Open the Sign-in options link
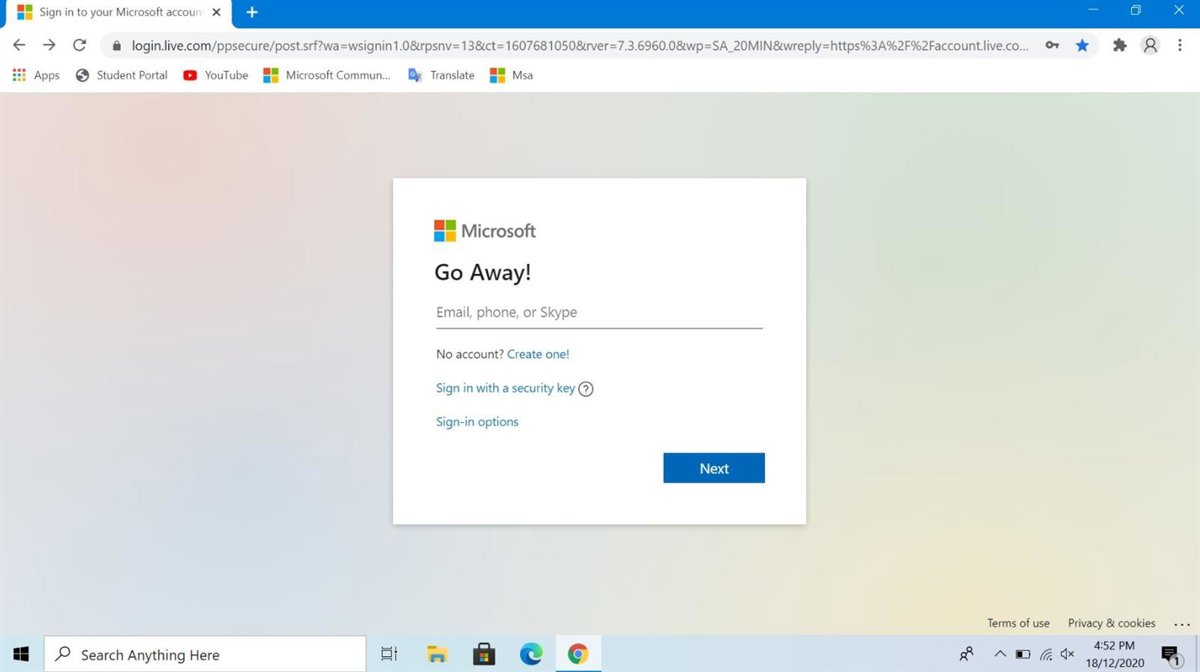The height and width of the screenshot is (672, 1200). [x=477, y=422]
